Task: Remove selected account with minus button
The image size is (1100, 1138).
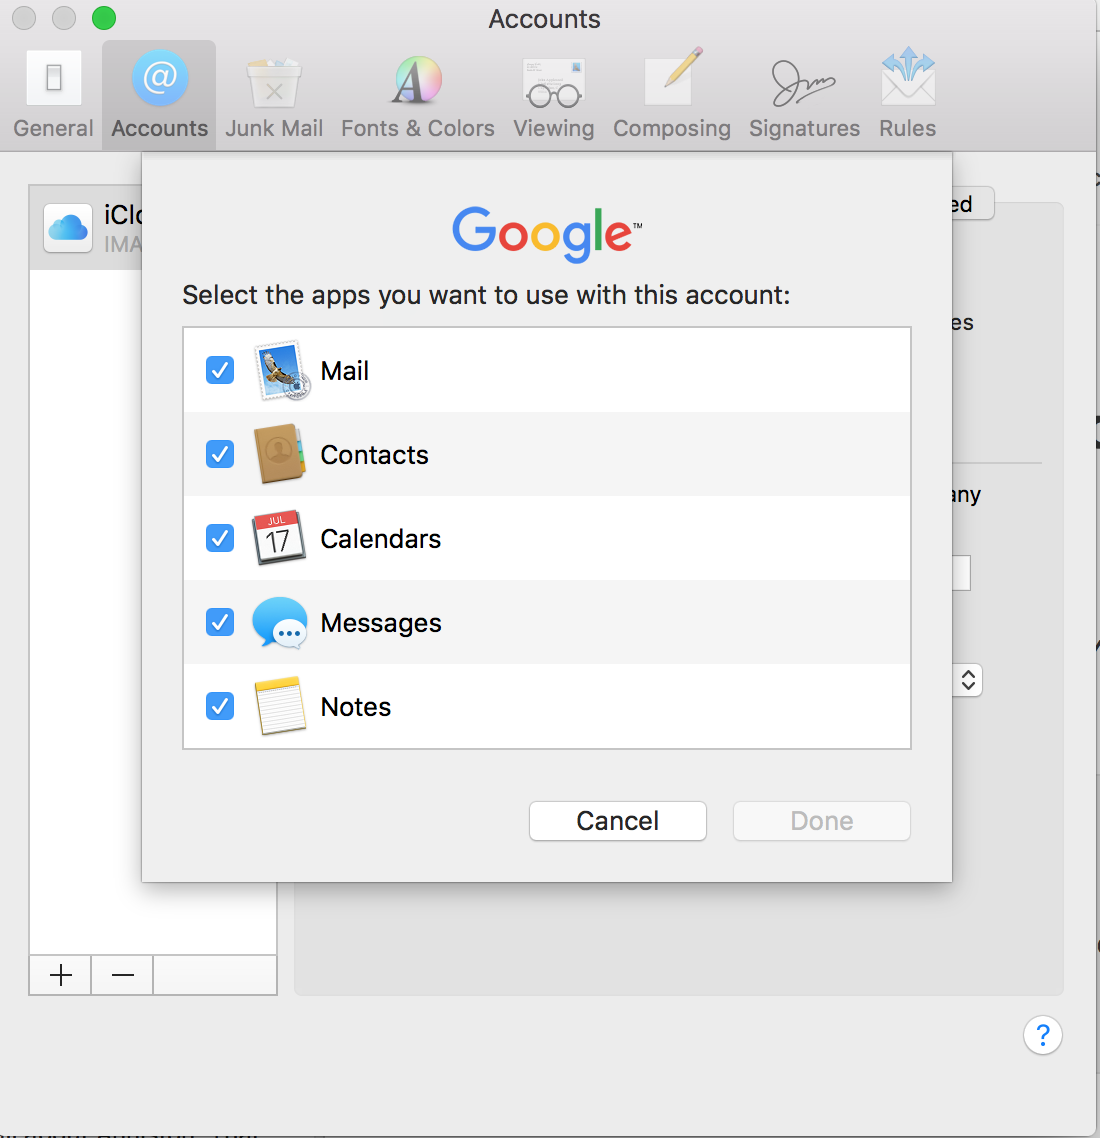Action: coord(123,975)
